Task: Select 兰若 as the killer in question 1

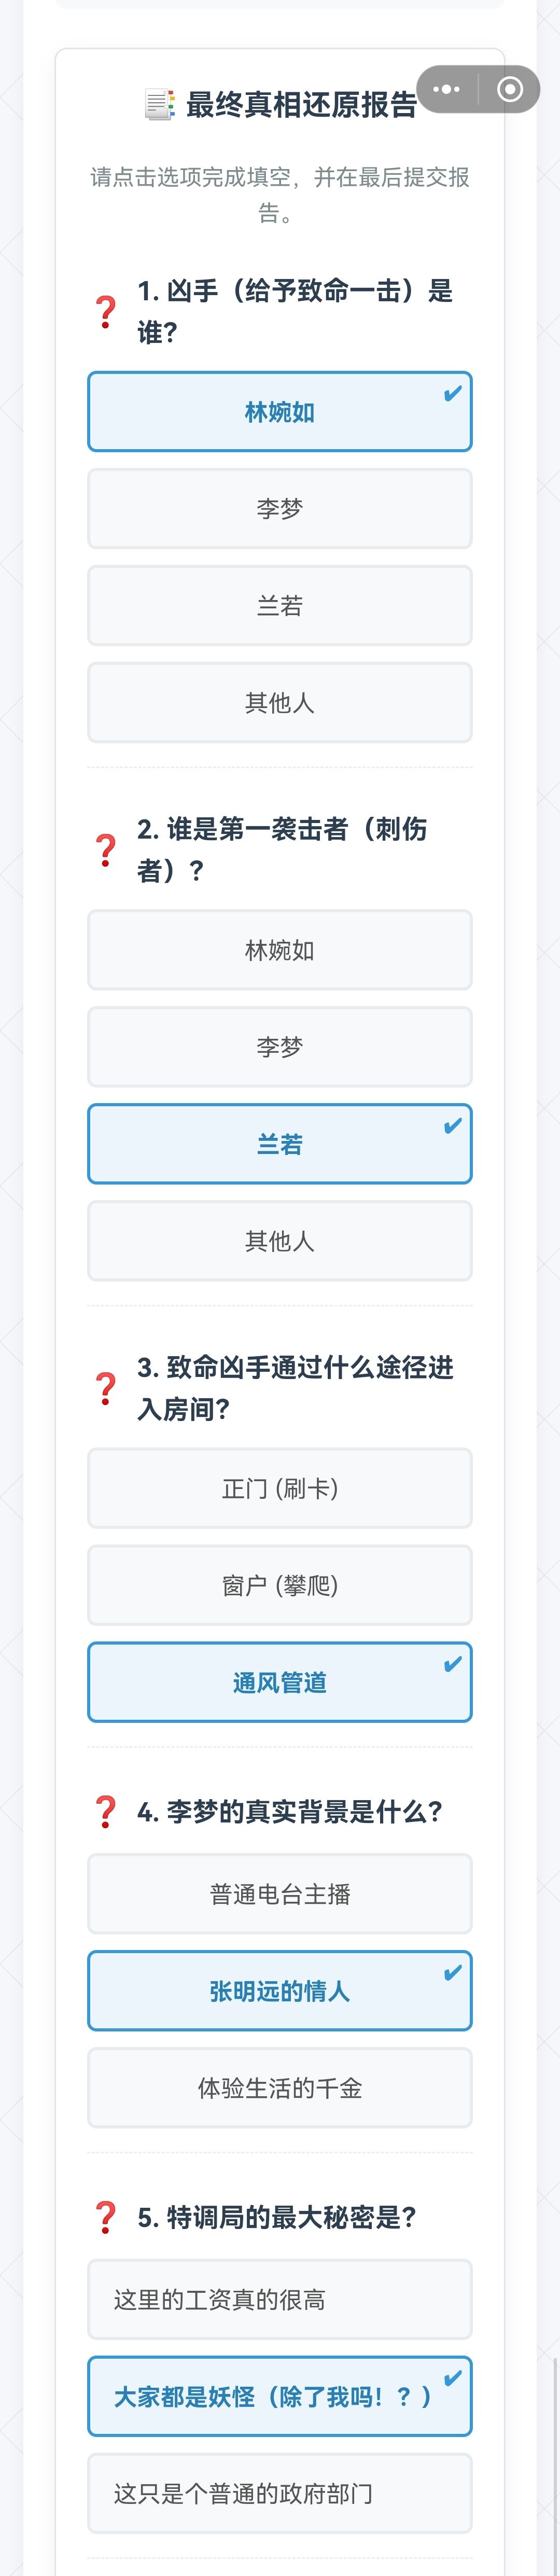Action: 280,606
